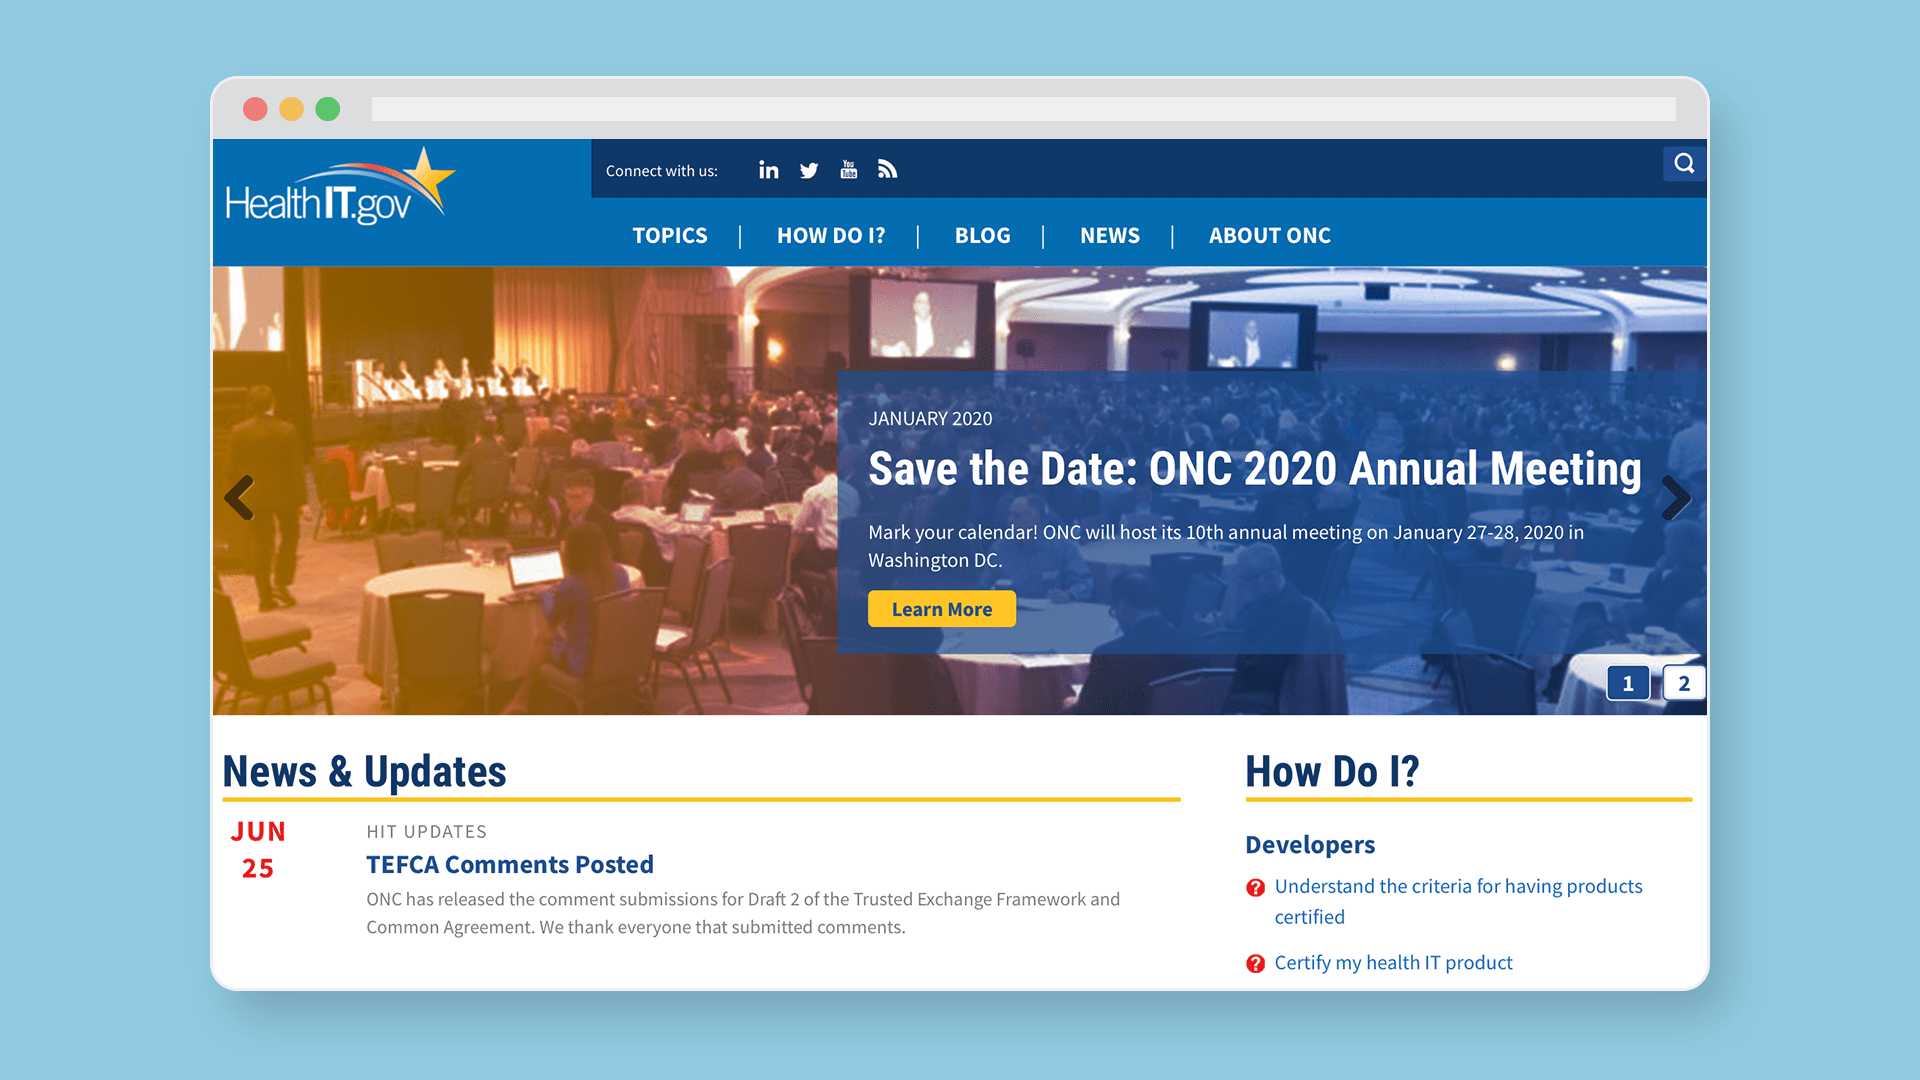Click TEFCA summary text 'ONC has released'
1920x1080 pixels.
(x=743, y=913)
